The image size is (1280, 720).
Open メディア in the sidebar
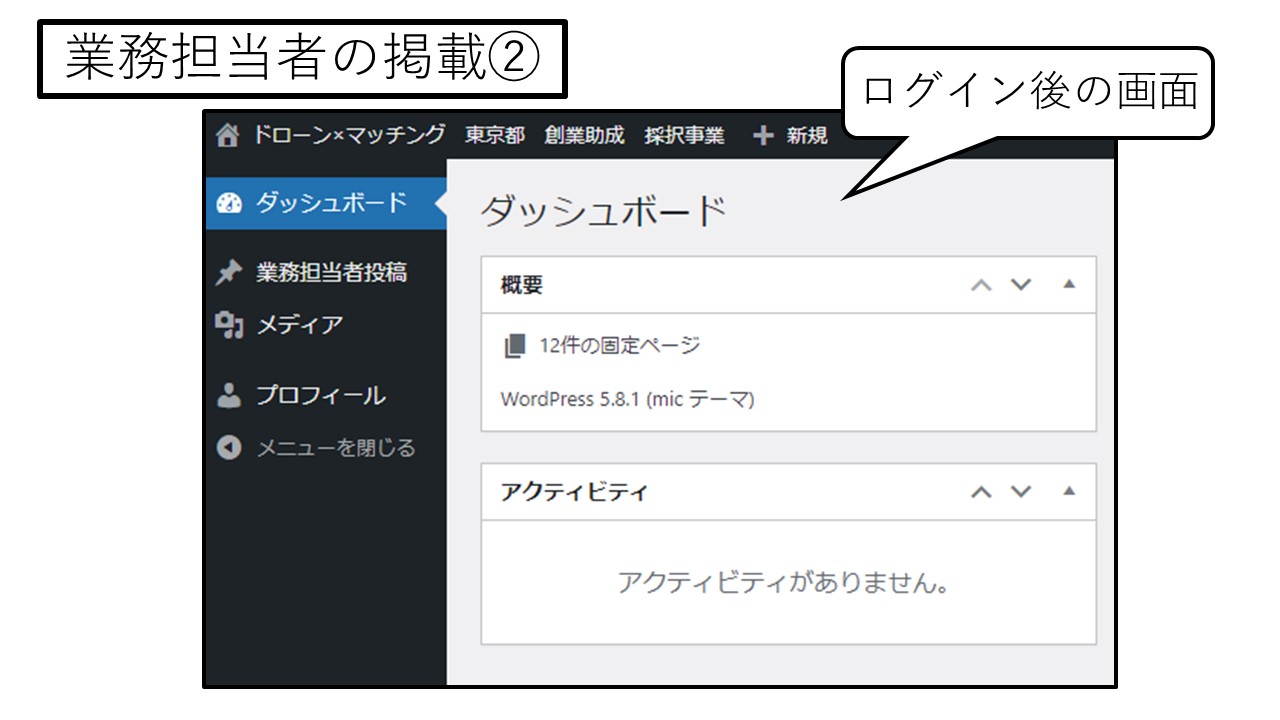(300, 325)
